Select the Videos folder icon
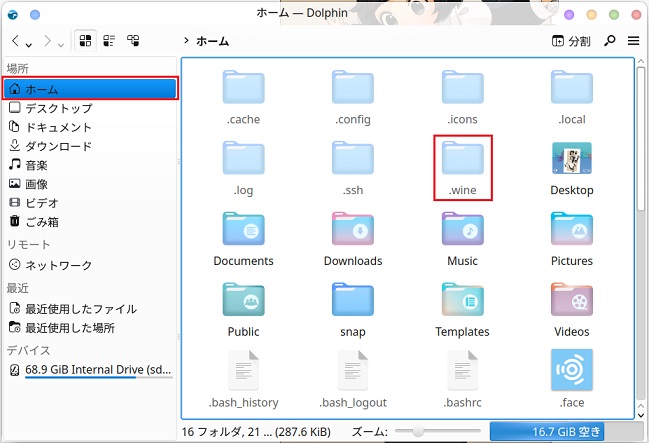 pos(571,300)
